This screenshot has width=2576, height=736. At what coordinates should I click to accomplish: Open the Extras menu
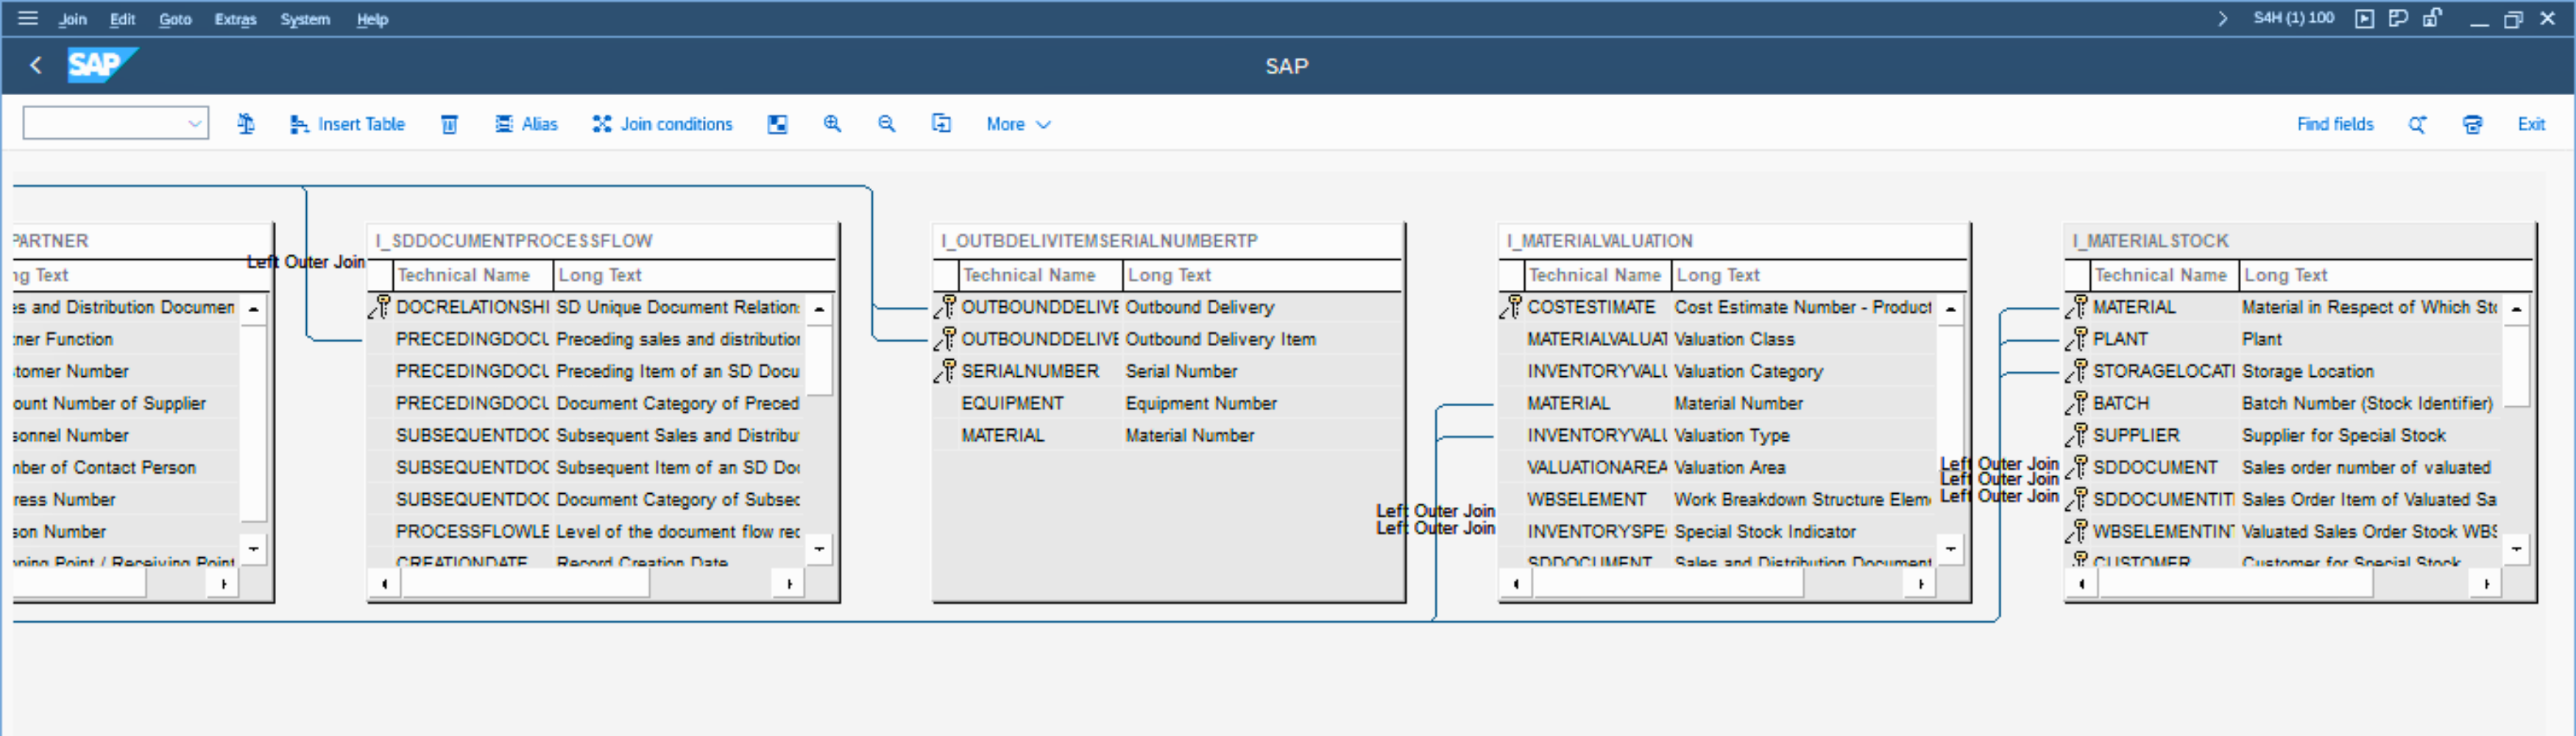(235, 19)
